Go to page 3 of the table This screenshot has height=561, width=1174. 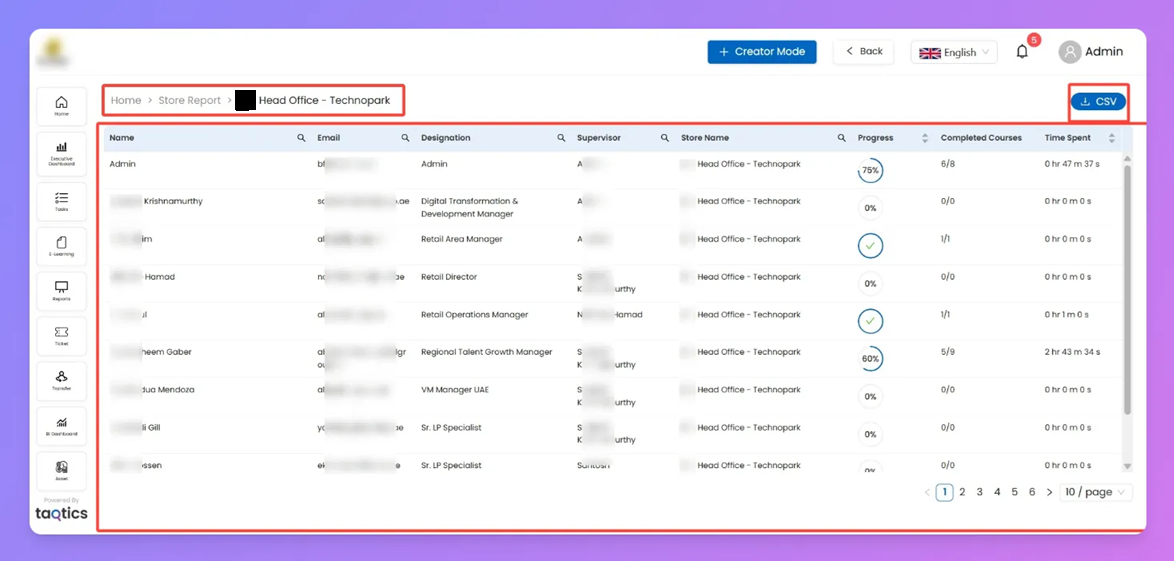pyautogui.click(x=980, y=492)
